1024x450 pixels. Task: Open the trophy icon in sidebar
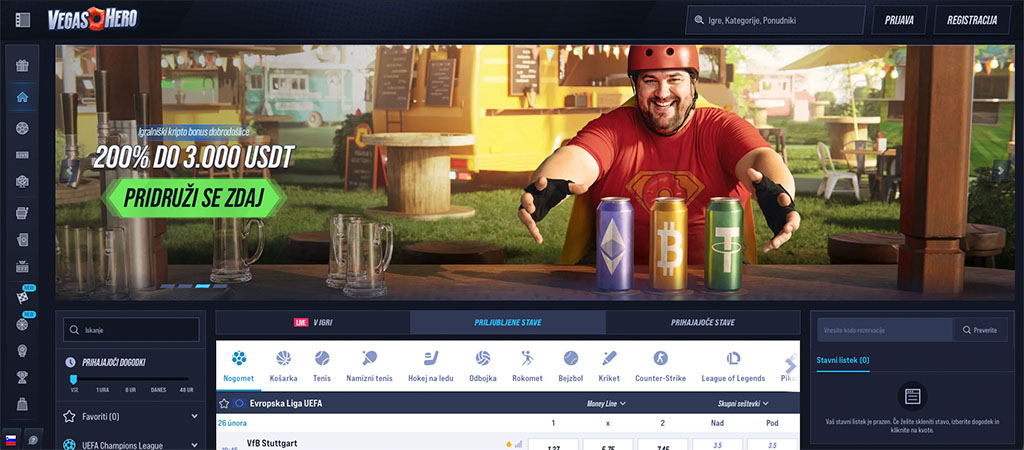point(22,377)
